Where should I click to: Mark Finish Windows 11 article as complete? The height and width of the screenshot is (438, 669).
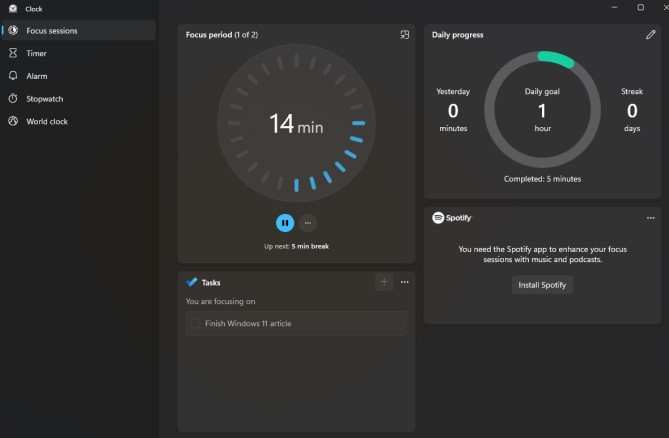click(195, 323)
